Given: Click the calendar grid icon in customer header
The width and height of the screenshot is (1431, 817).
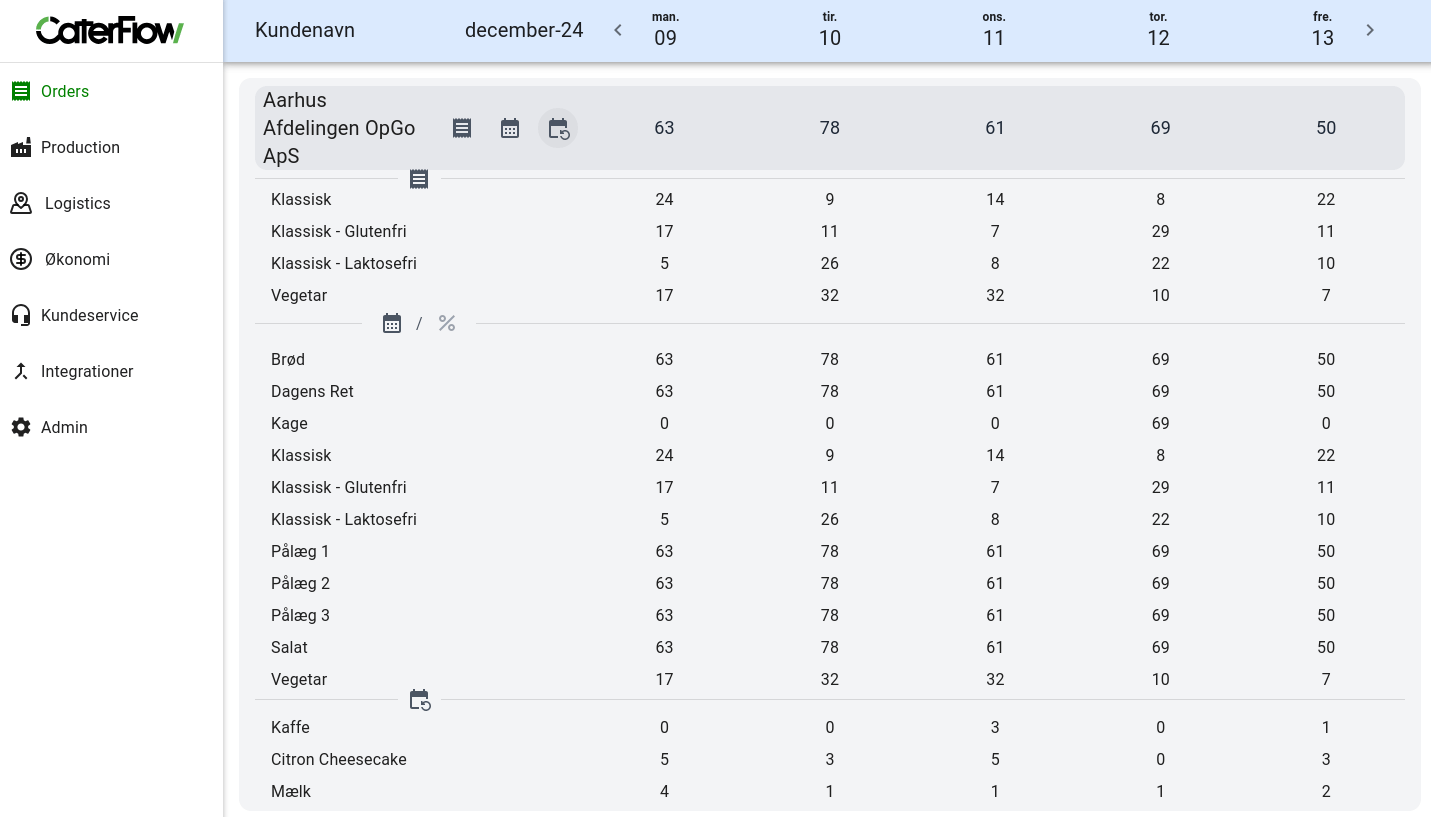Looking at the screenshot, I should (x=510, y=128).
